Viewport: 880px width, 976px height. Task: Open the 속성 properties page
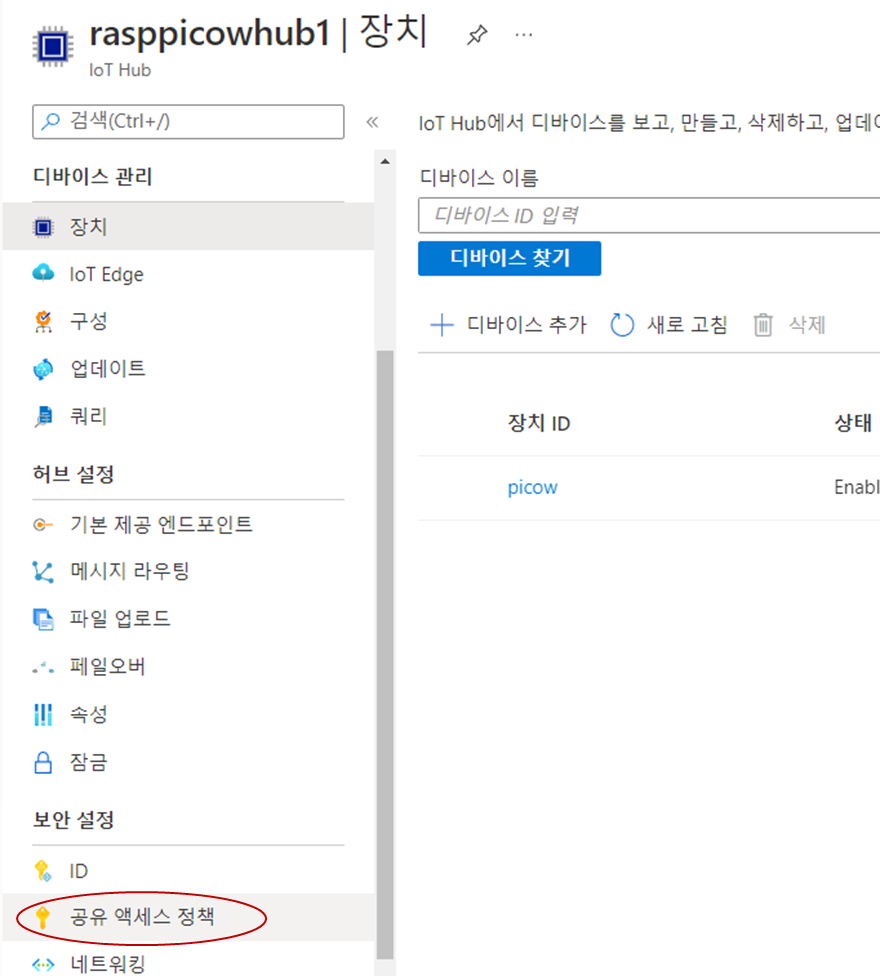click(88, 715)
